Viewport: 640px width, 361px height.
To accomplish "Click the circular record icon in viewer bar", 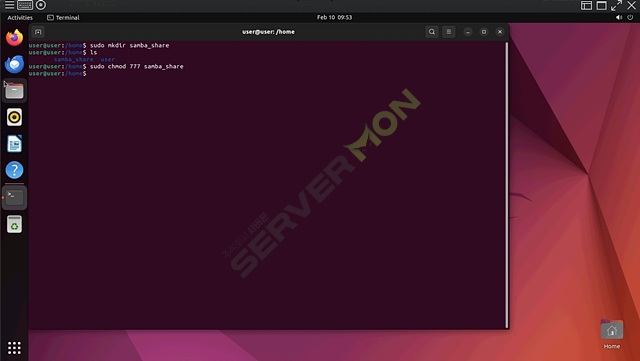I will (41, 5).
